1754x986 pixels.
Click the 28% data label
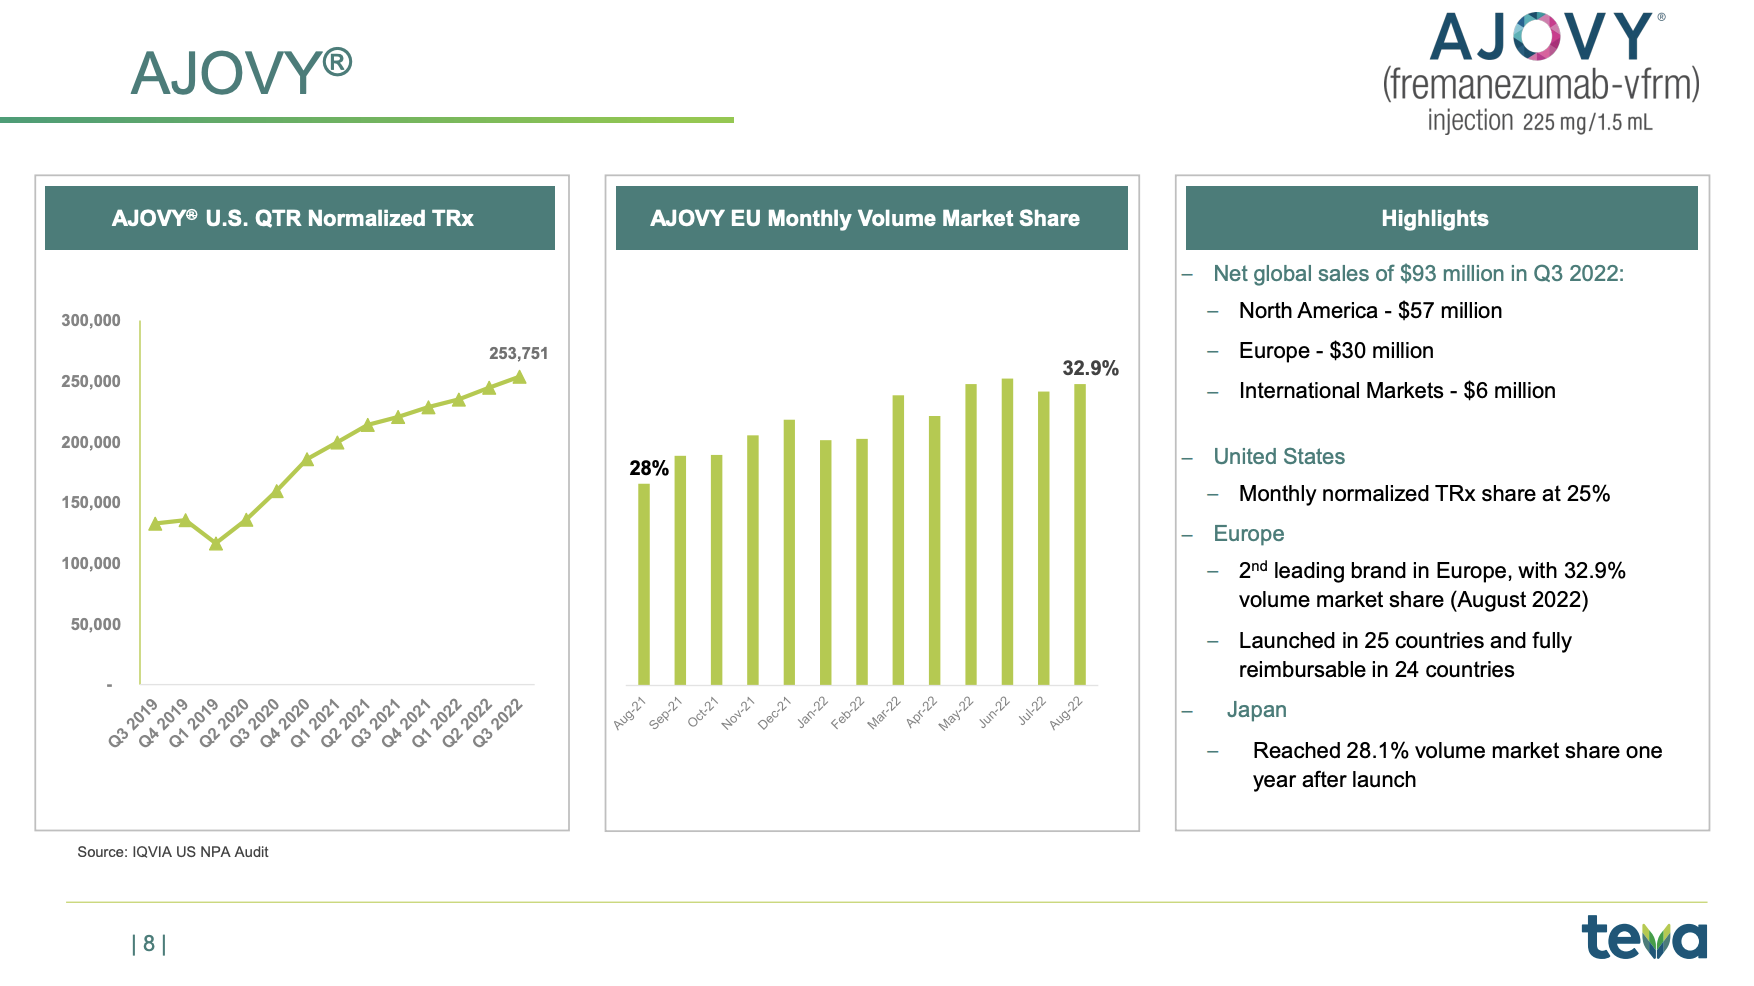(649, 468)
